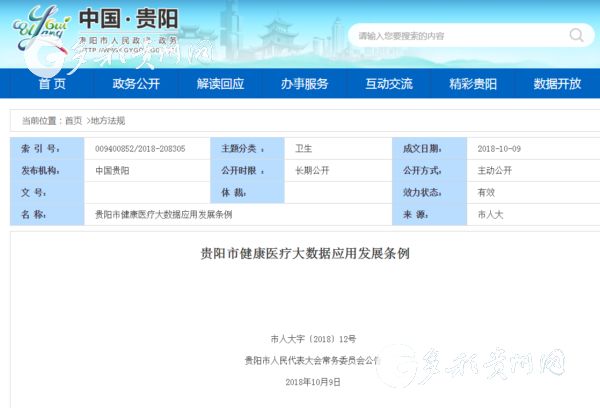Select the 卫生 topic category value
This screenshot has height=408, width=600.
[x=304, y=149]
